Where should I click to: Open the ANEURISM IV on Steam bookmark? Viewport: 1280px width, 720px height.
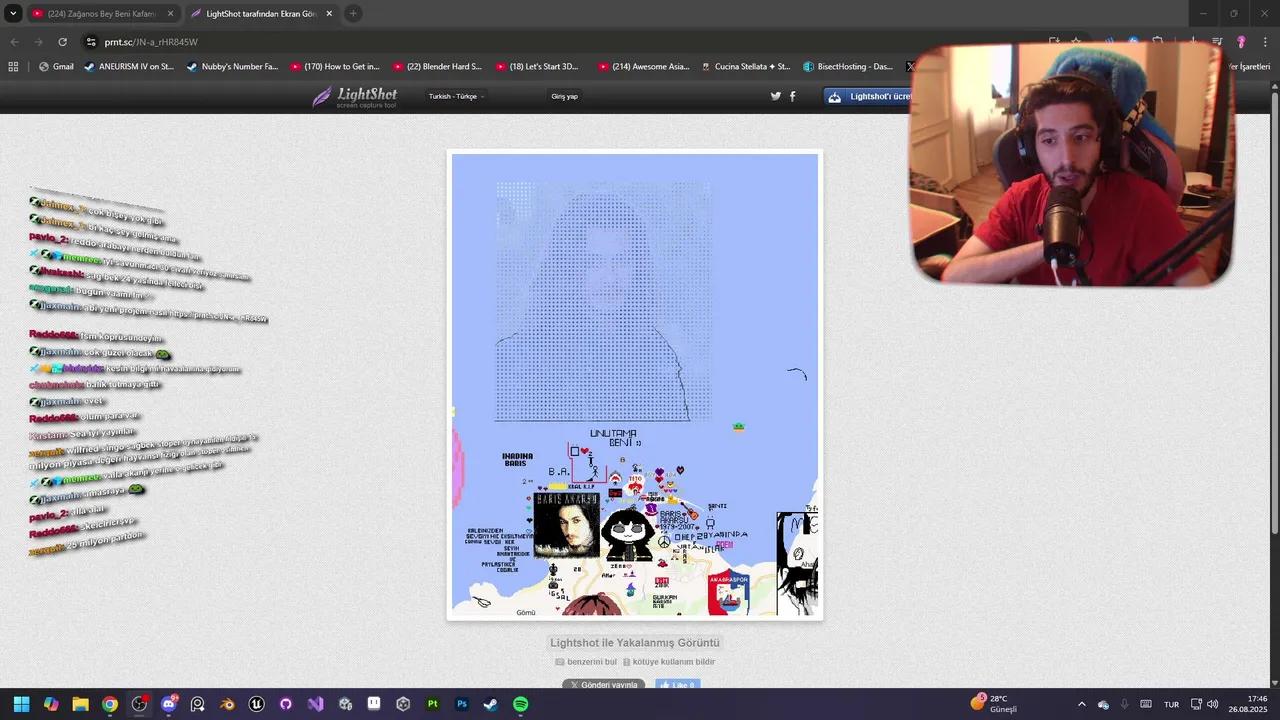click(129, 67)
